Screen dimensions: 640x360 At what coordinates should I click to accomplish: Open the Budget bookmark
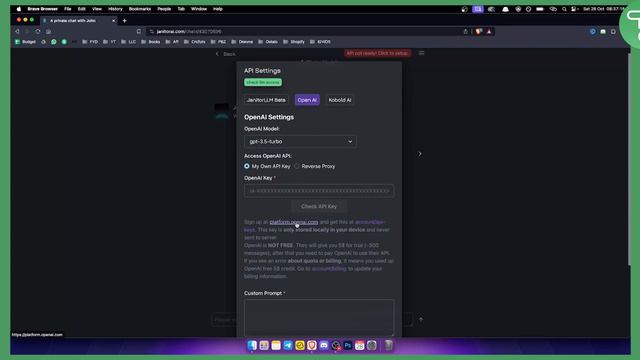(25, 42)
